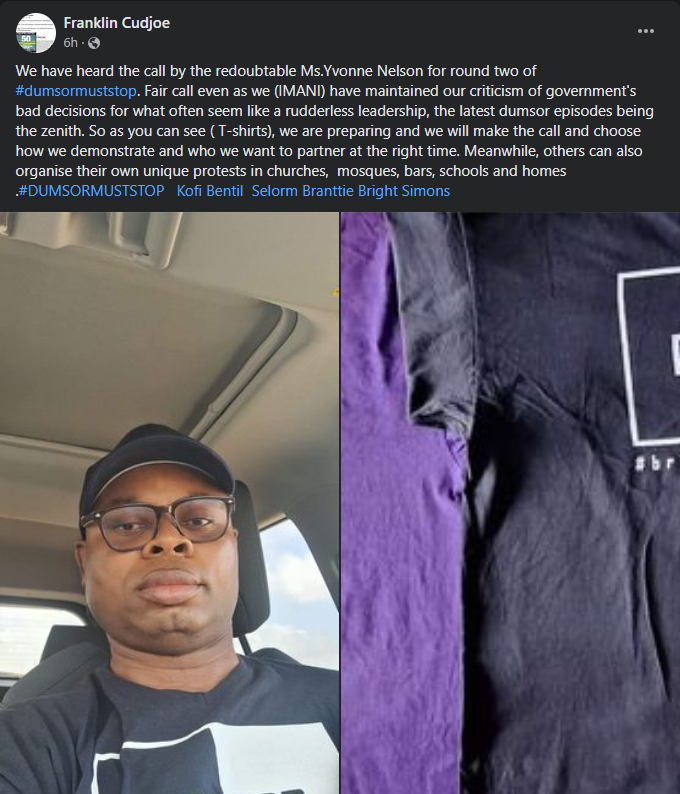Viewport: 680px width, 794px height.
Task: Click the eyeglasses in the selfie
Action: tap(158, 523)
